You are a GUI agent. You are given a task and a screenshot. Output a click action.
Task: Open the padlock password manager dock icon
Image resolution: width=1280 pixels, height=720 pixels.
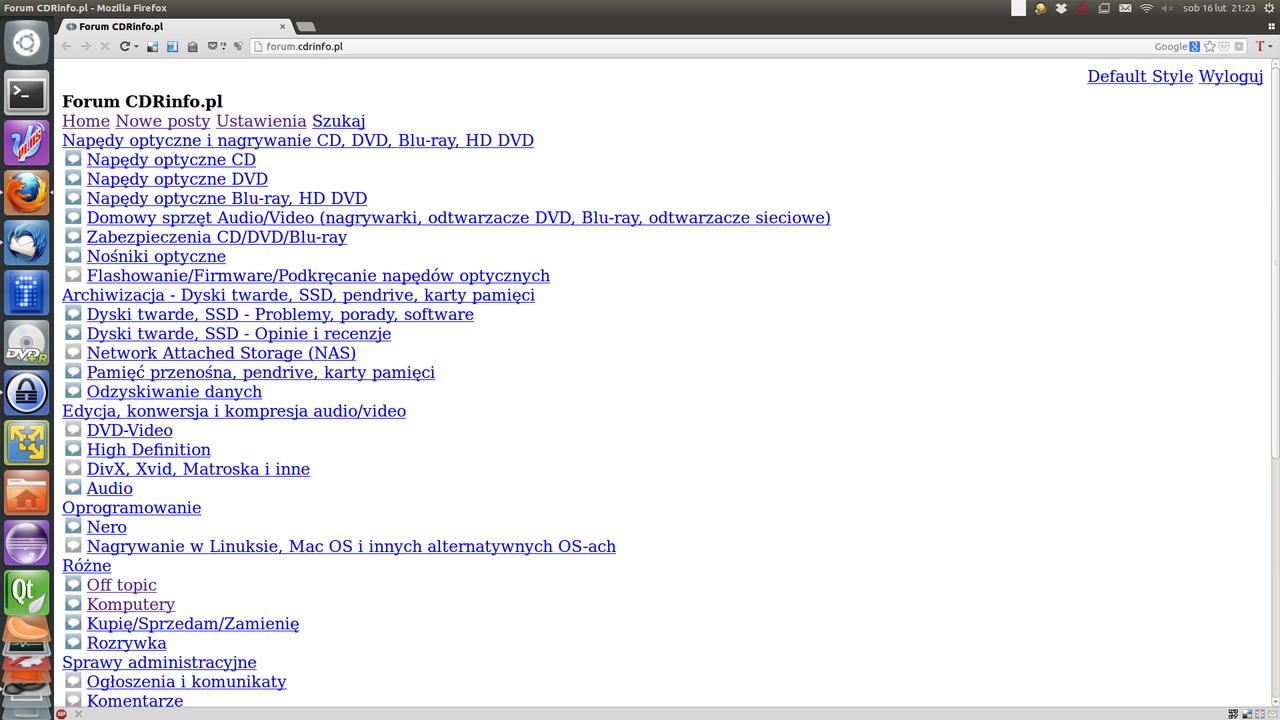(26, 393)
